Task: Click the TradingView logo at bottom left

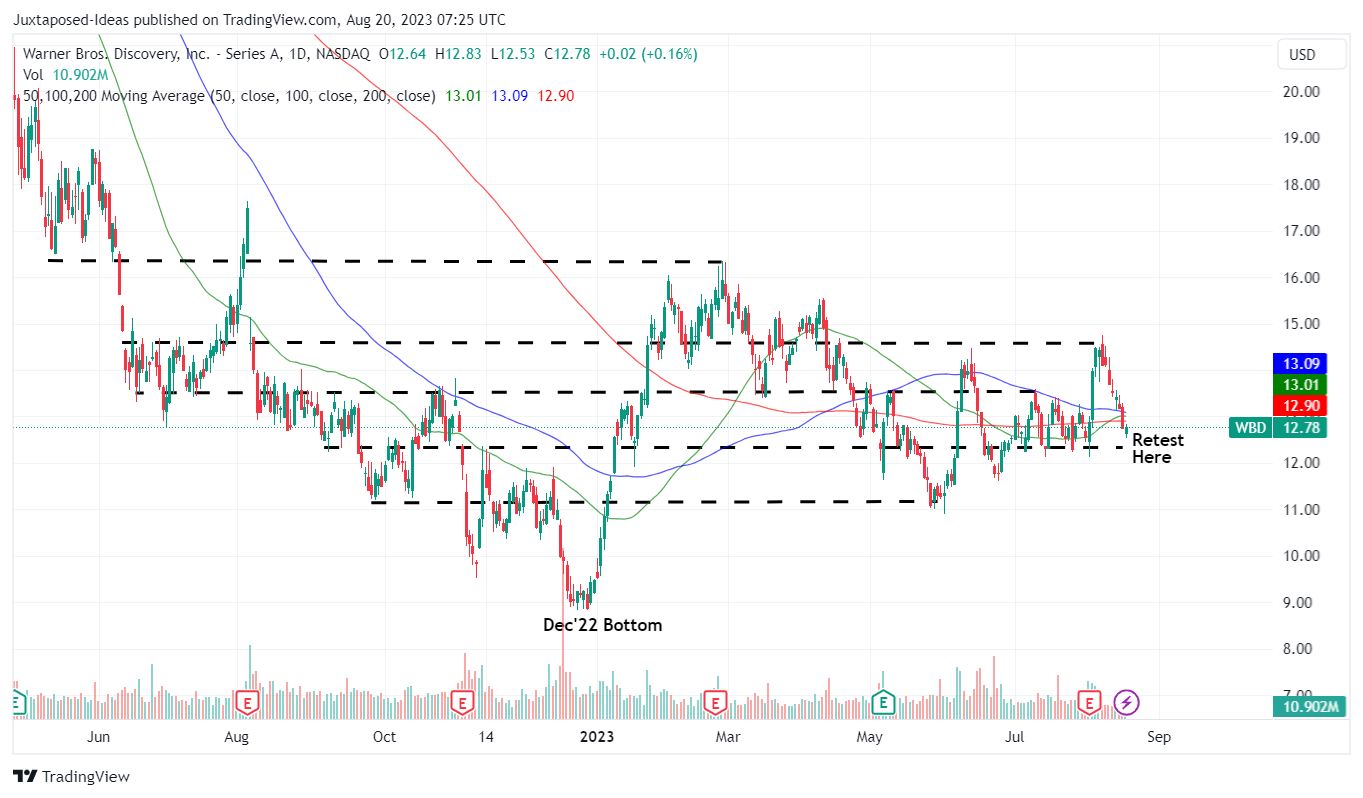Action: [71, 776]
